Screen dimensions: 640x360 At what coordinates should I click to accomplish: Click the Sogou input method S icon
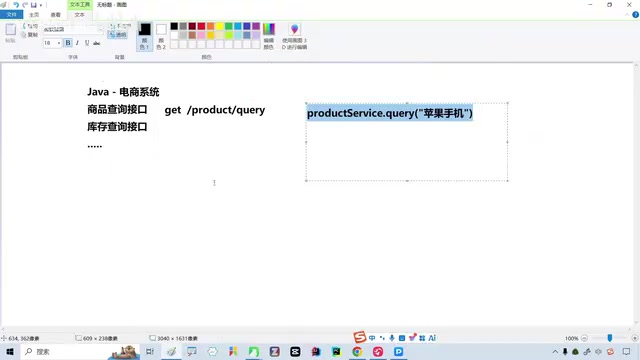pyautogui.click(x=360, y=337)
